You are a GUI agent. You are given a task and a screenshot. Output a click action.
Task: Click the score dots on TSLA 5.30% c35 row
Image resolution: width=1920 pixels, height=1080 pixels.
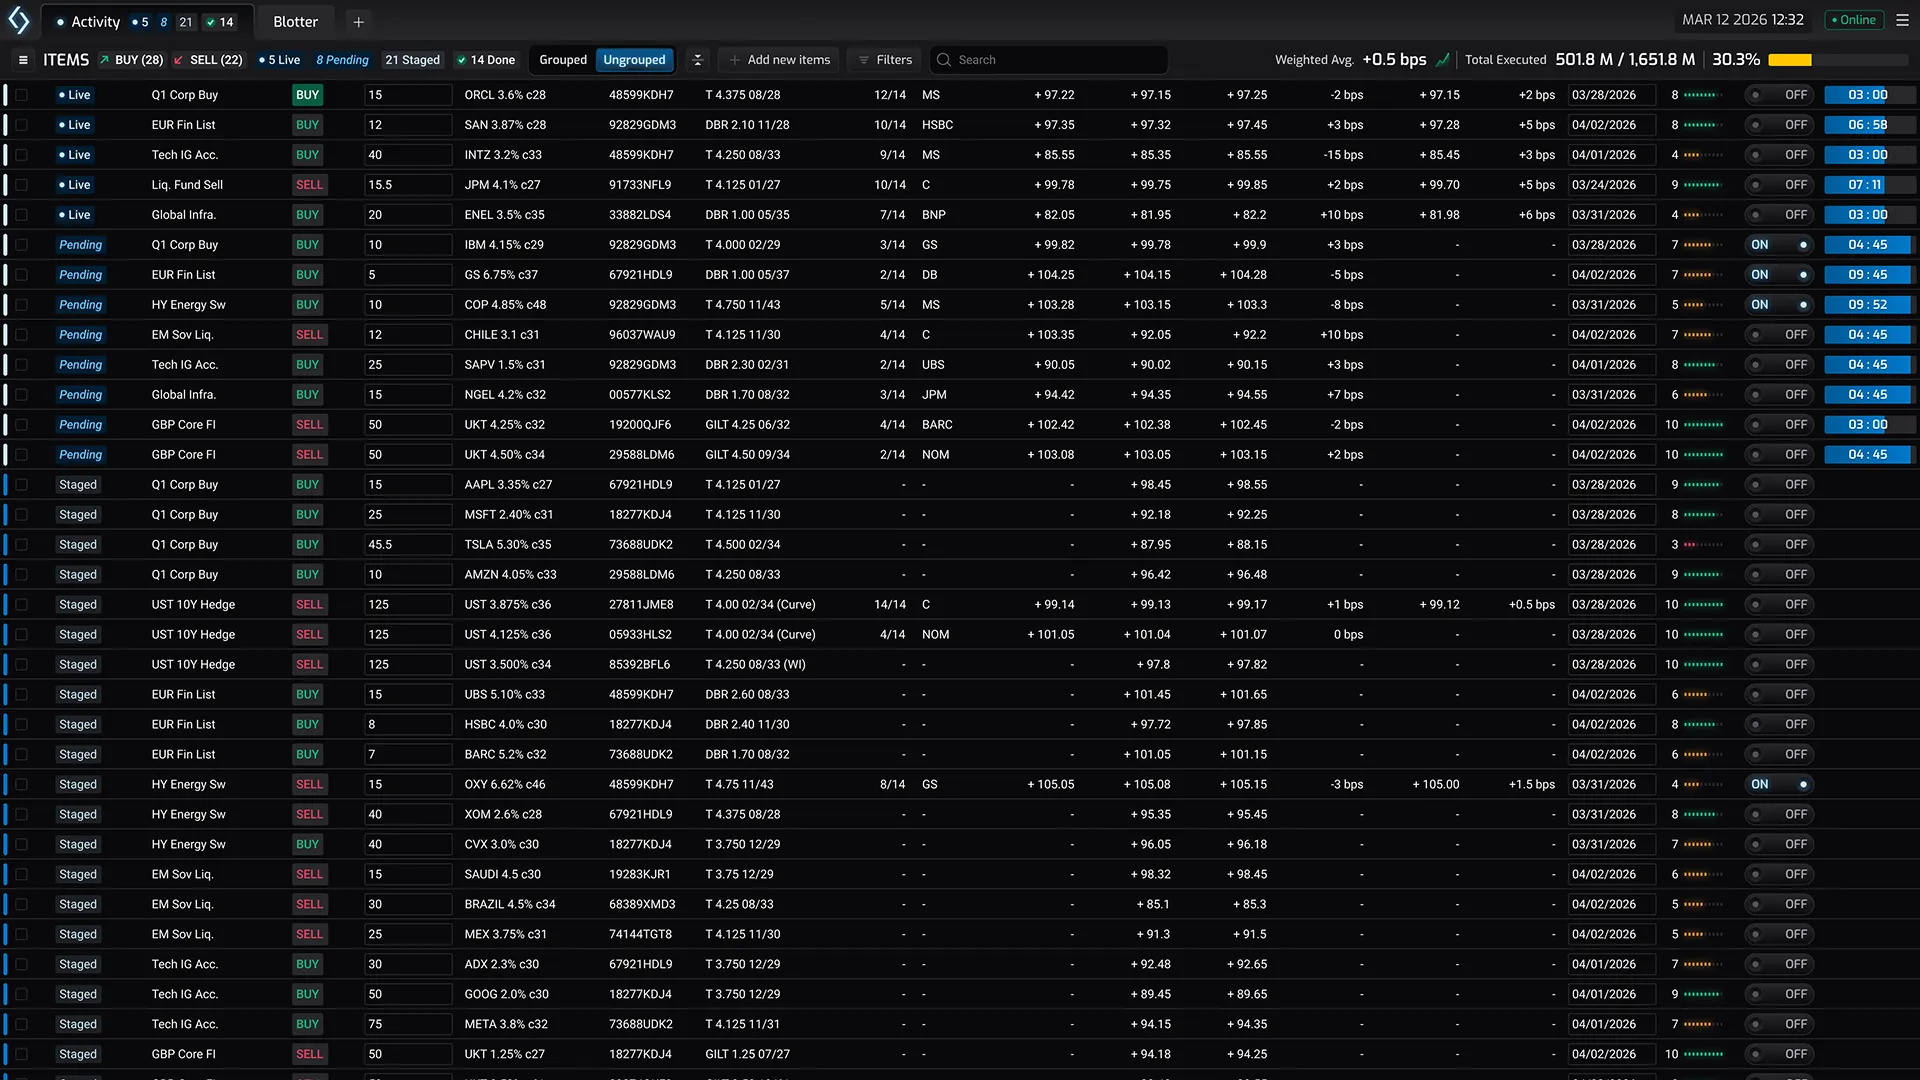pyautogui.click(x=1703, y=545)
